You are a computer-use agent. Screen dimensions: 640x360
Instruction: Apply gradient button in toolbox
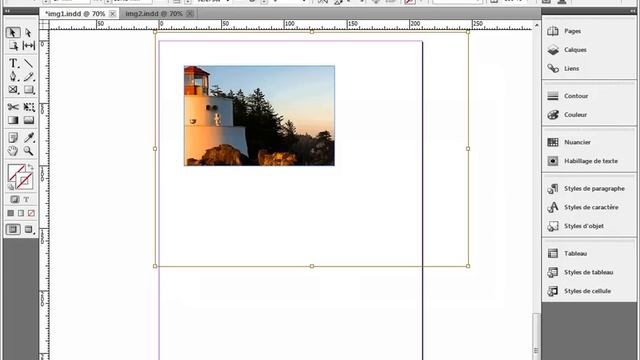pos(21,213)
